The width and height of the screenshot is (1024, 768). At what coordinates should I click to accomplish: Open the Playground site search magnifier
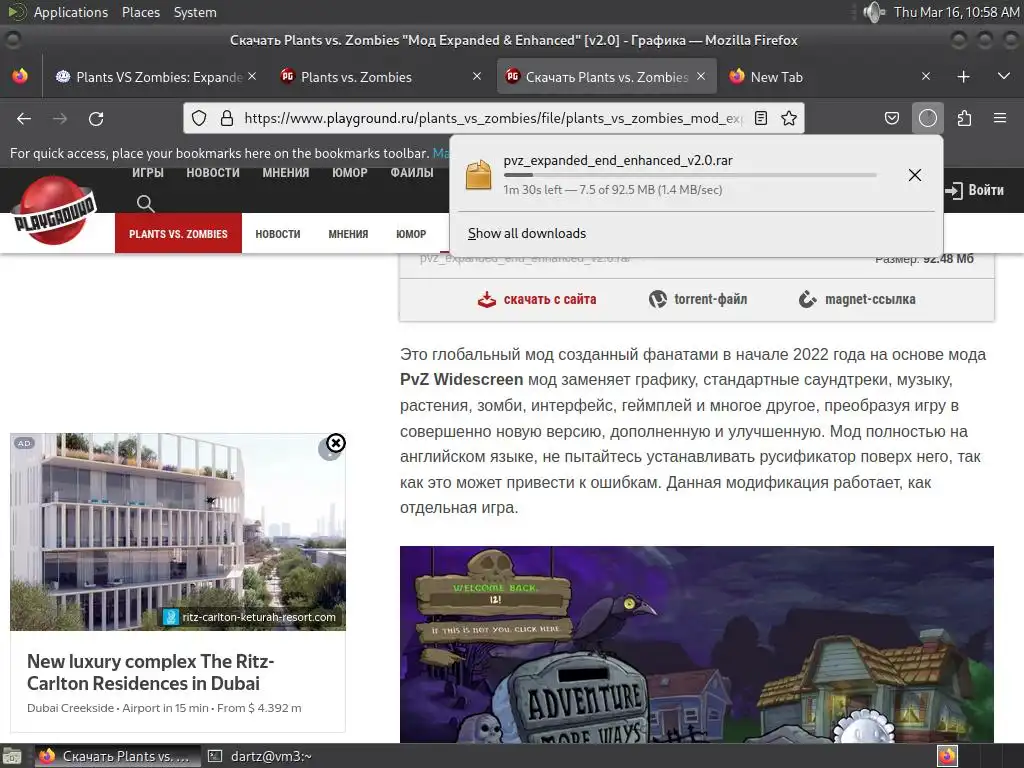pos(146,204)
